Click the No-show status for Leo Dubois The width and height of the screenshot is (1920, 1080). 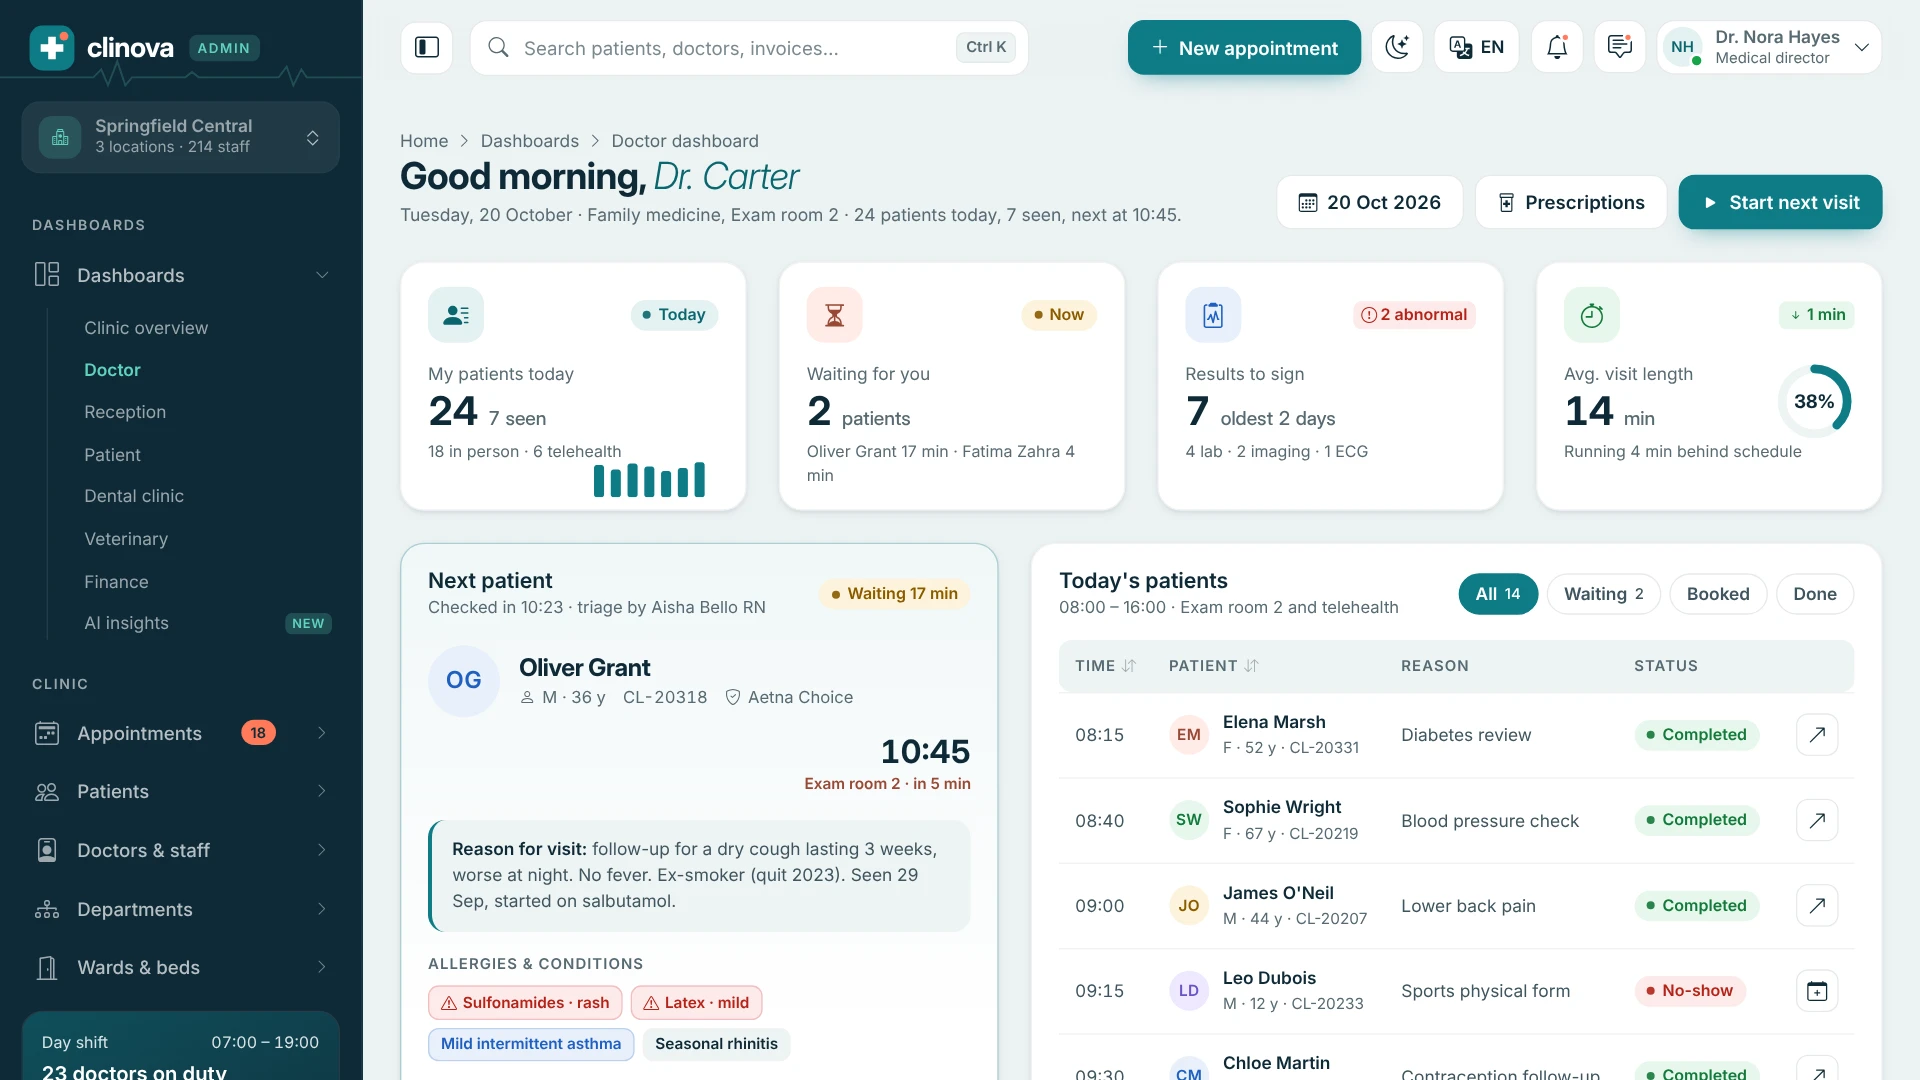1690,991
